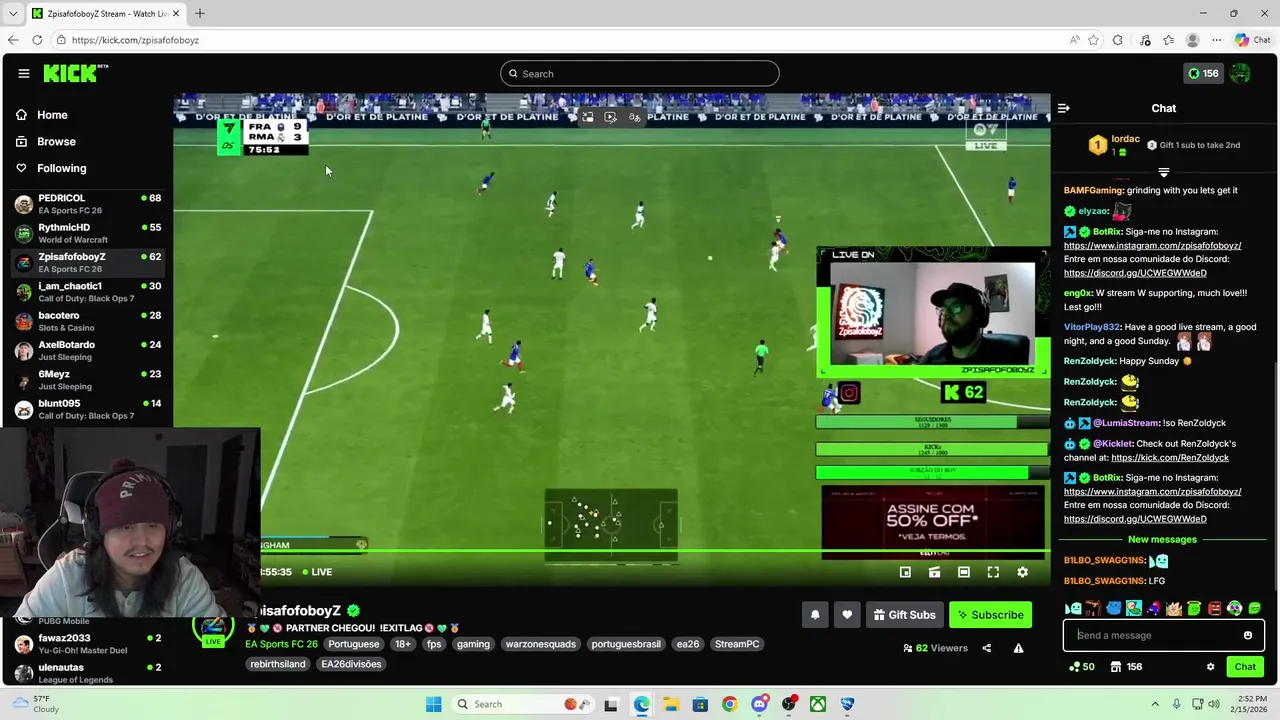Click the Kick search field
The image size is (1280, 720).
(x=640, y=73)
